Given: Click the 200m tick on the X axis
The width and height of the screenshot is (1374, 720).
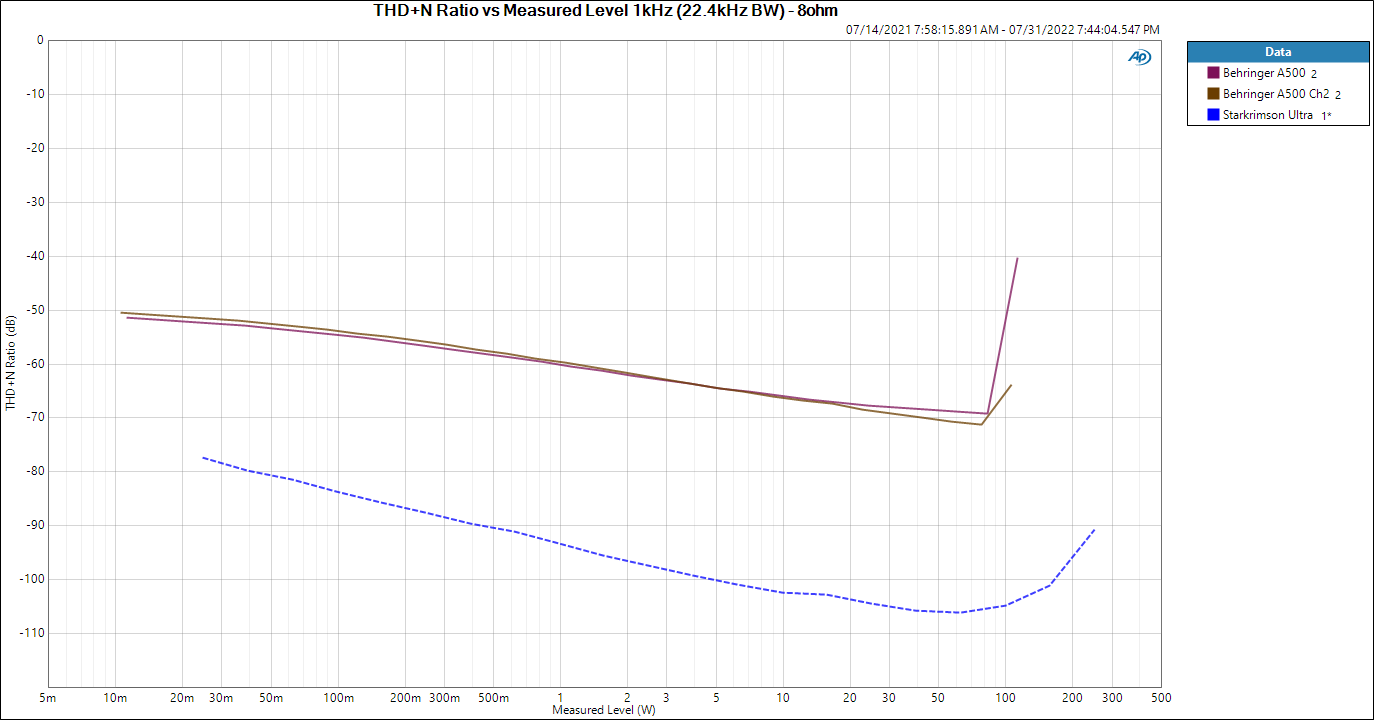Looking at the screenshot, I should click(x=405, y=697).
